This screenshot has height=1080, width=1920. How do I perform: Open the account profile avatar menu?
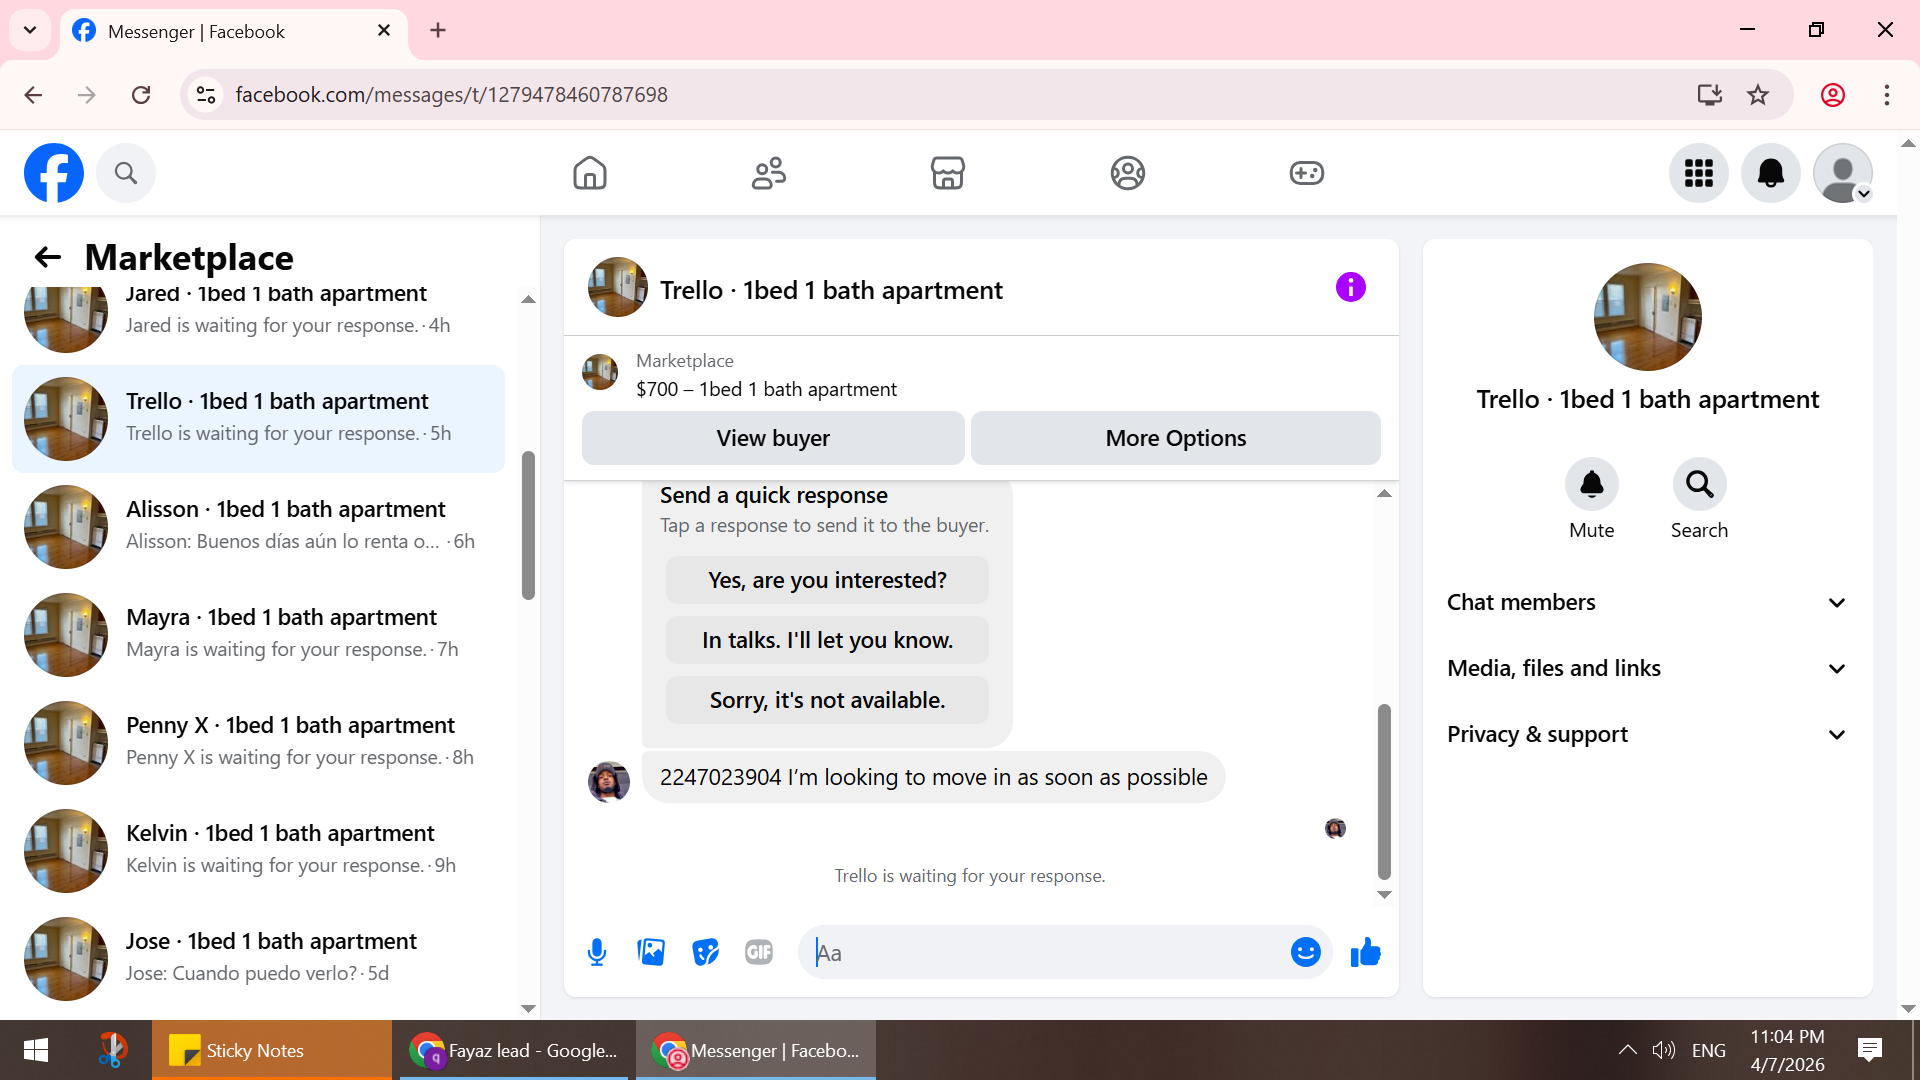point(1843,173)
